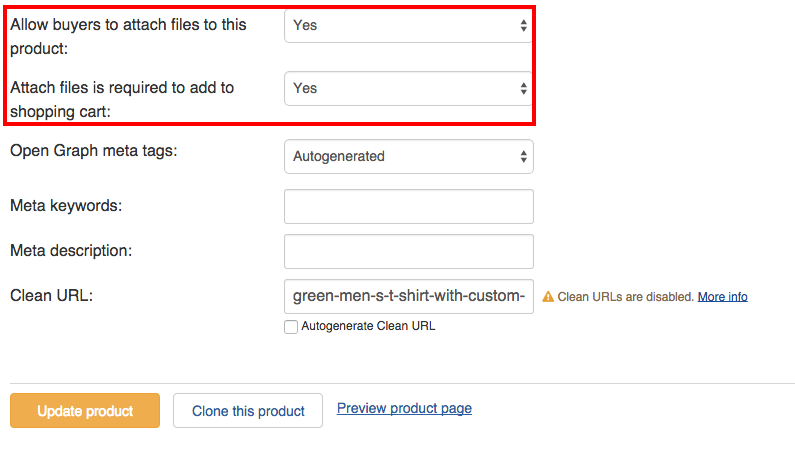Click the "Clean URL:" field label
Image resolution: width=795 pixels, height=458 pixels.
tap(52, 295)
